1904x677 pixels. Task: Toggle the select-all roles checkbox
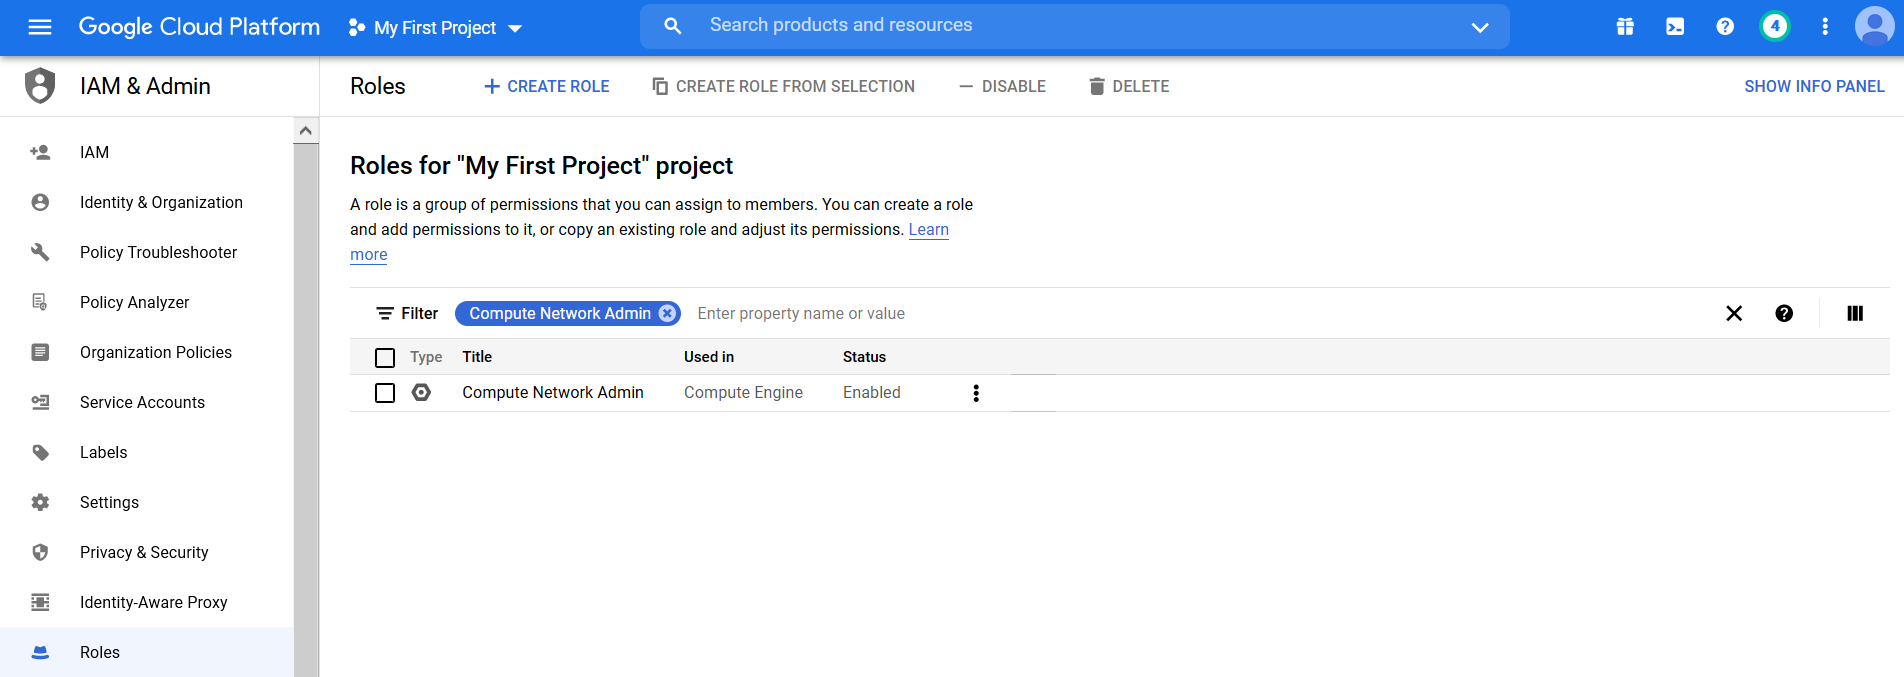[x=385, y=357]
